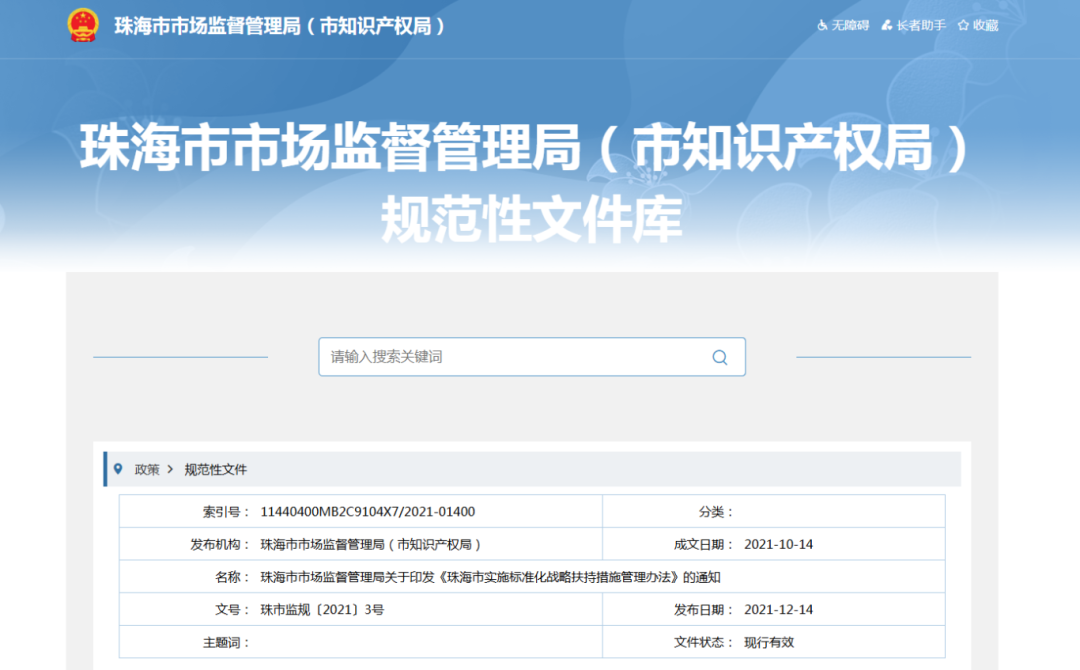Click the 无障碍 accessibility icon
The height and width of the screenshot is (670, 1080).
click(823, 26)
